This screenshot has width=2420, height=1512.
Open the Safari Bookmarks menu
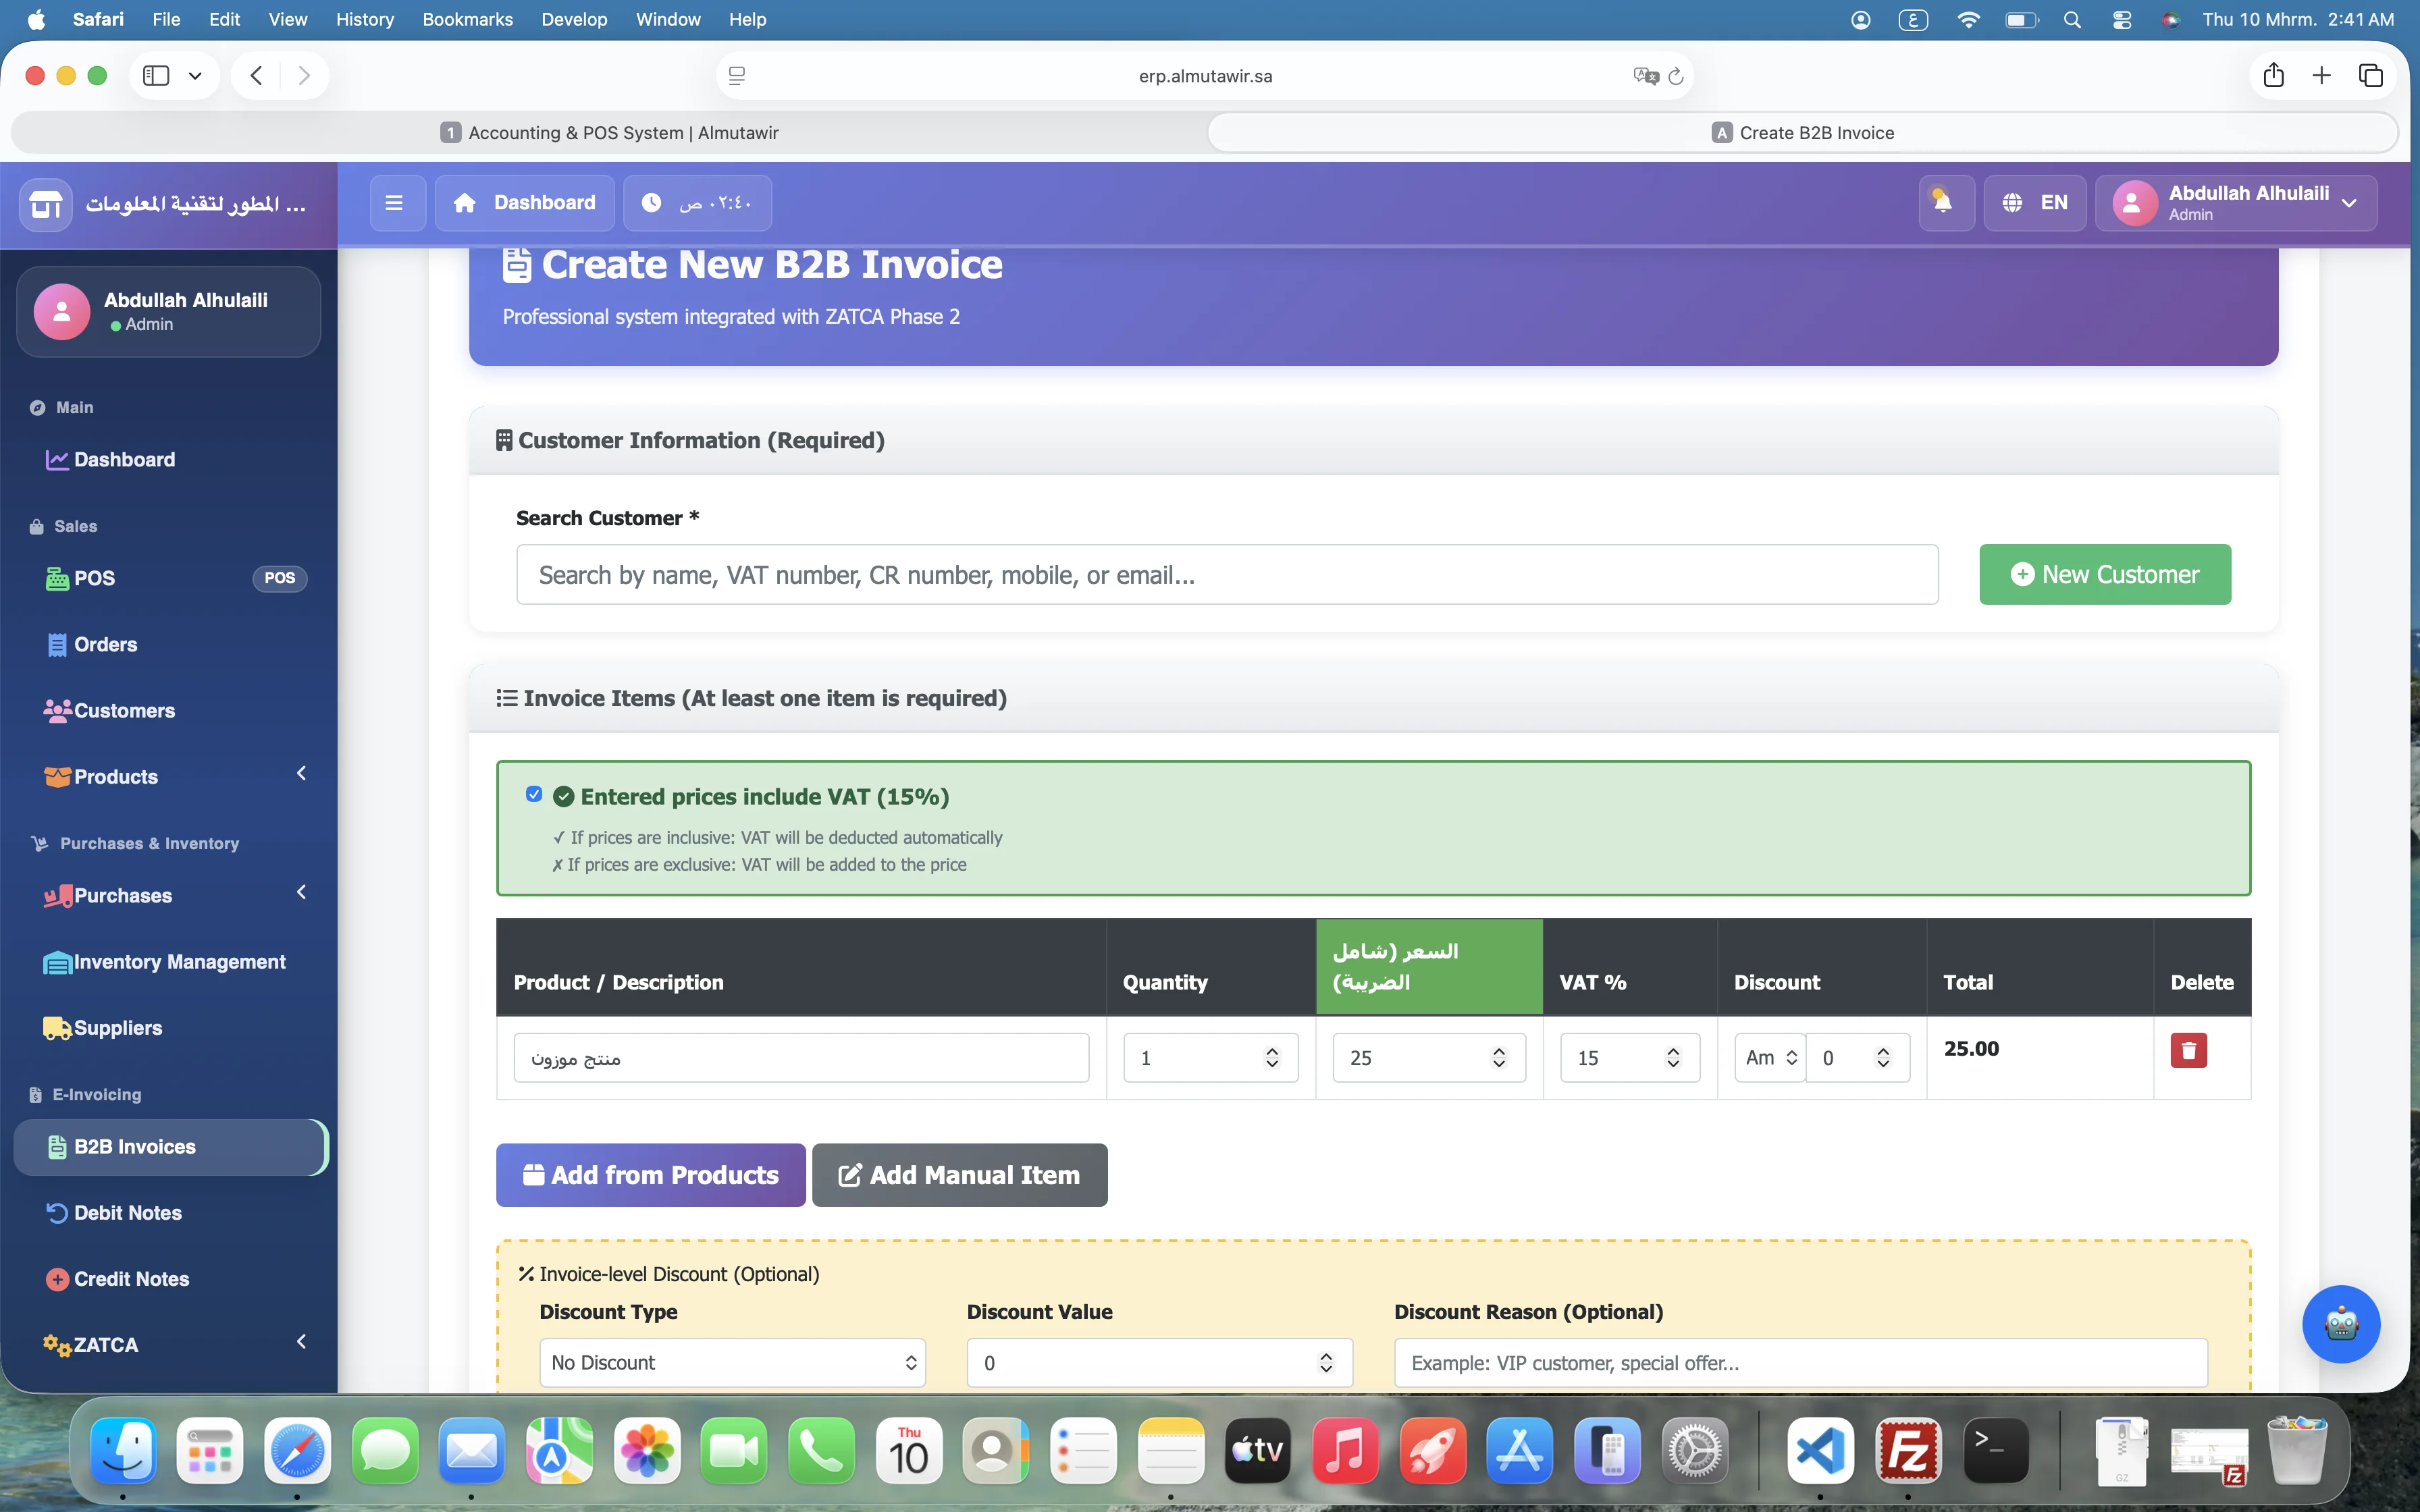pyautogui.click(x=468, y=20)
